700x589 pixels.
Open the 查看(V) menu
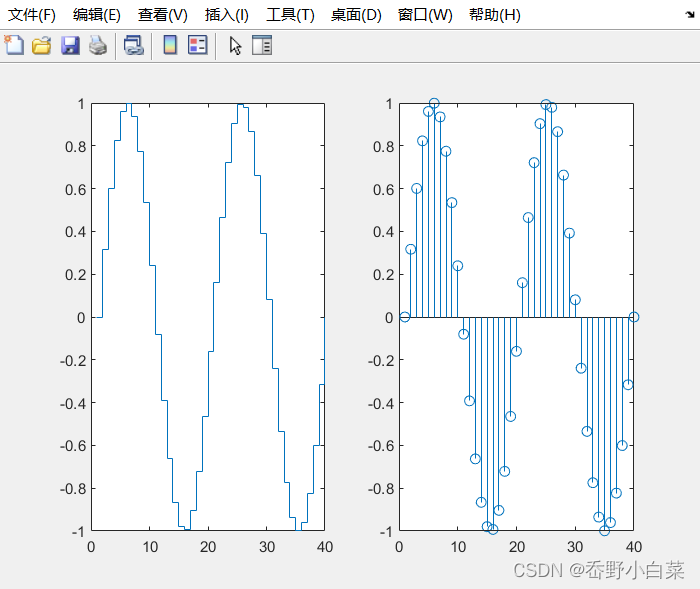[x=162, y=15]
